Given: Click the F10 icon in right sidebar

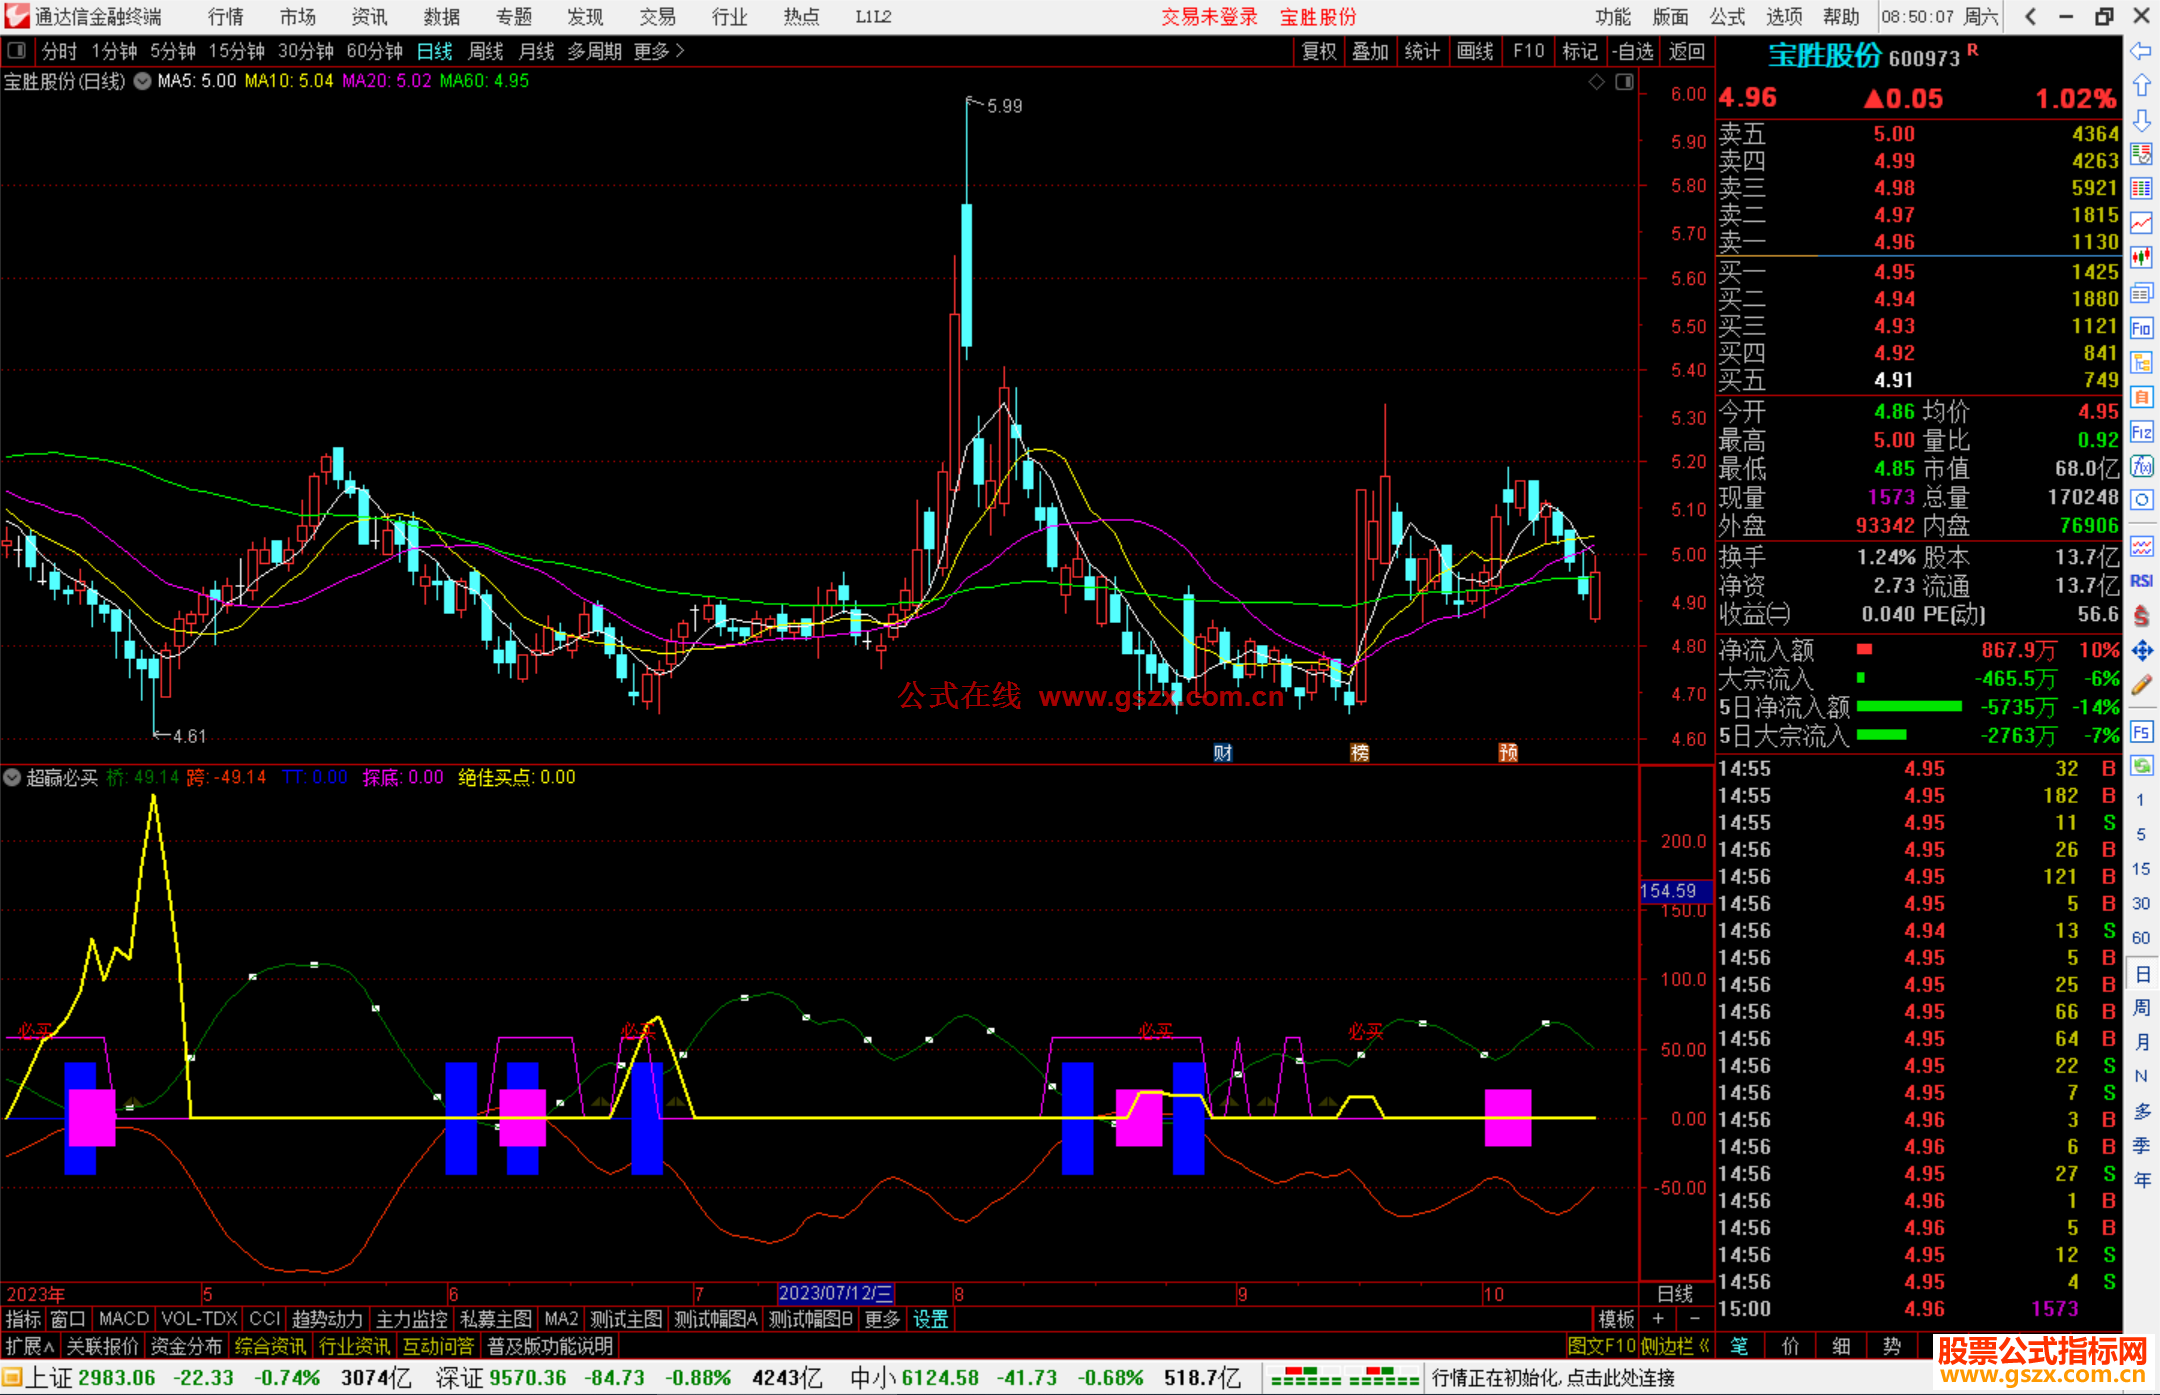Looking at the screenshot, I should click(x=2141, y=329).
